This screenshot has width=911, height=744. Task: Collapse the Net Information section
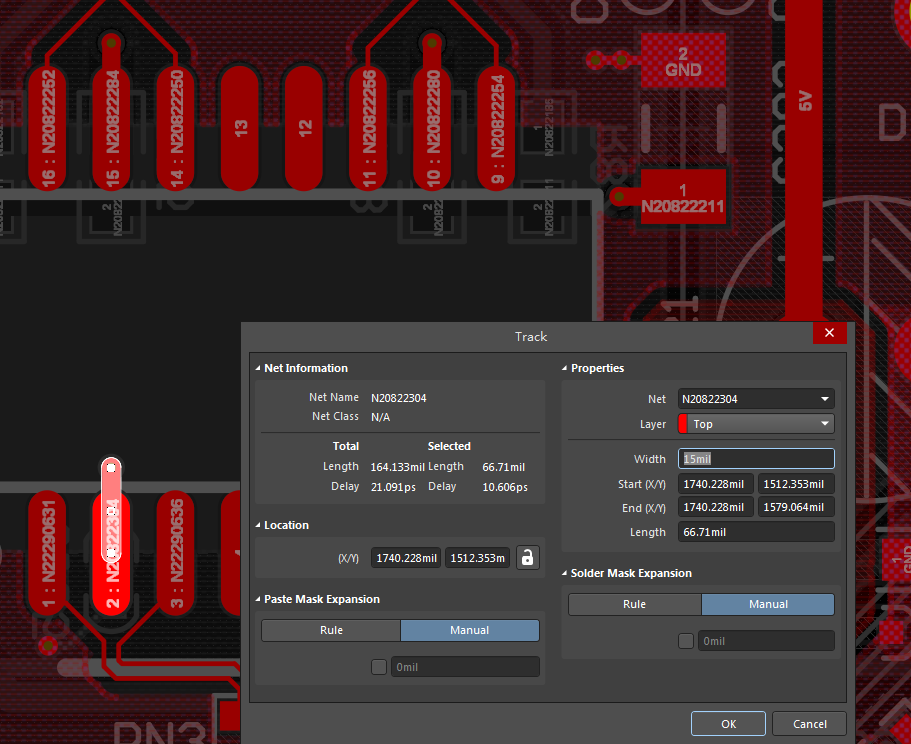pos(258,368)
